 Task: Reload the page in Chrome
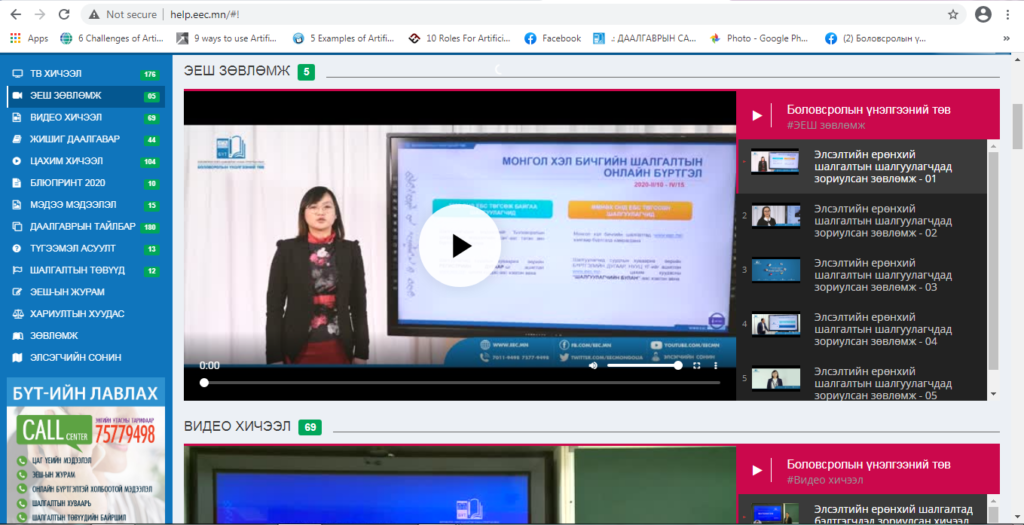click(64, 15)
